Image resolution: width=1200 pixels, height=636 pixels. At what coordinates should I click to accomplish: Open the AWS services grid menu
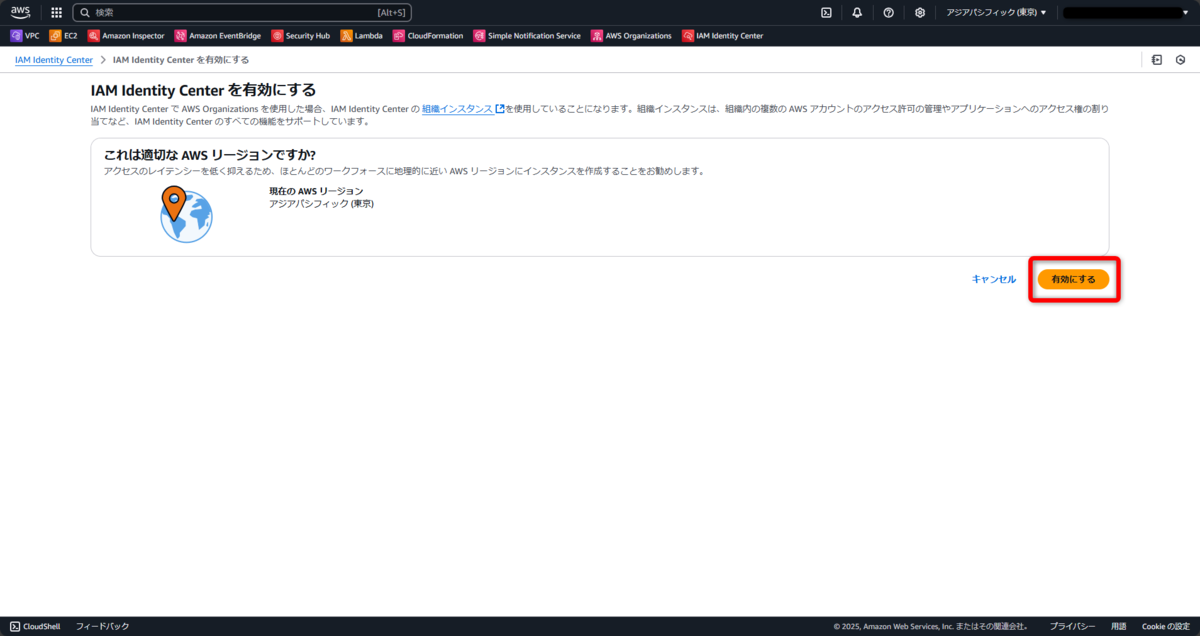(56, 13)
